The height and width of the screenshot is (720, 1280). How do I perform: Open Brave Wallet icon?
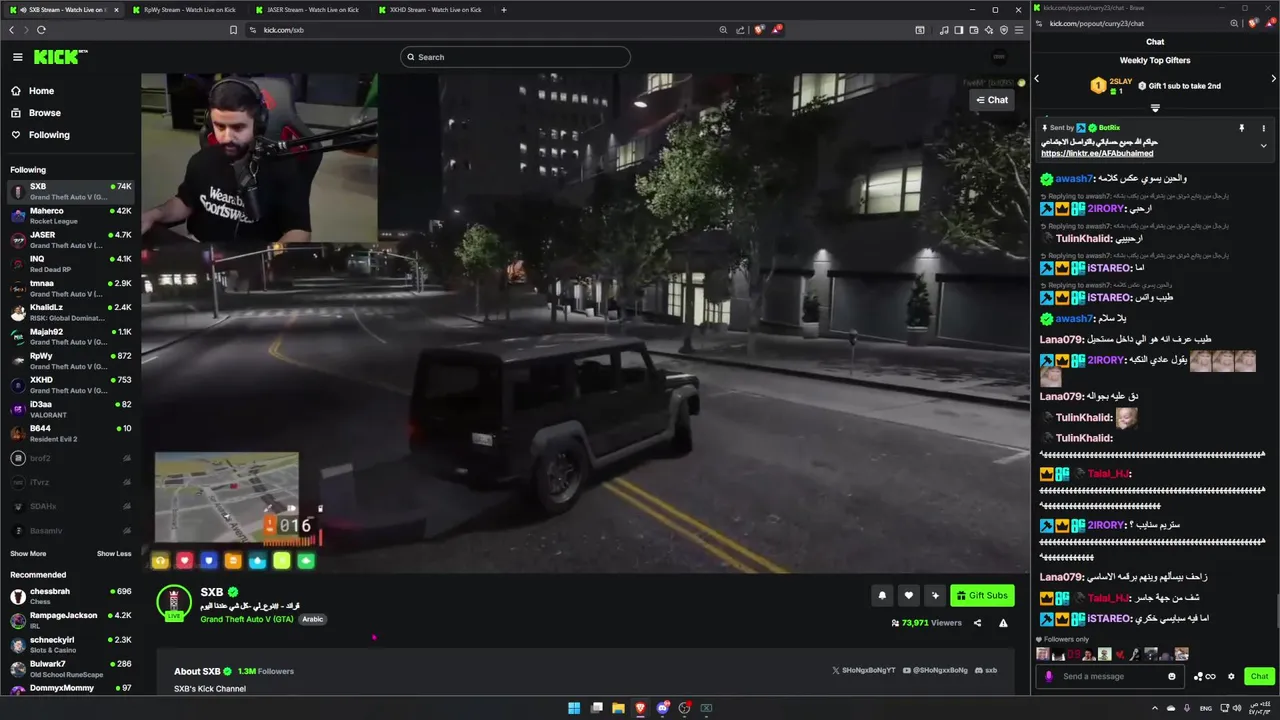(x=973, y=30)
